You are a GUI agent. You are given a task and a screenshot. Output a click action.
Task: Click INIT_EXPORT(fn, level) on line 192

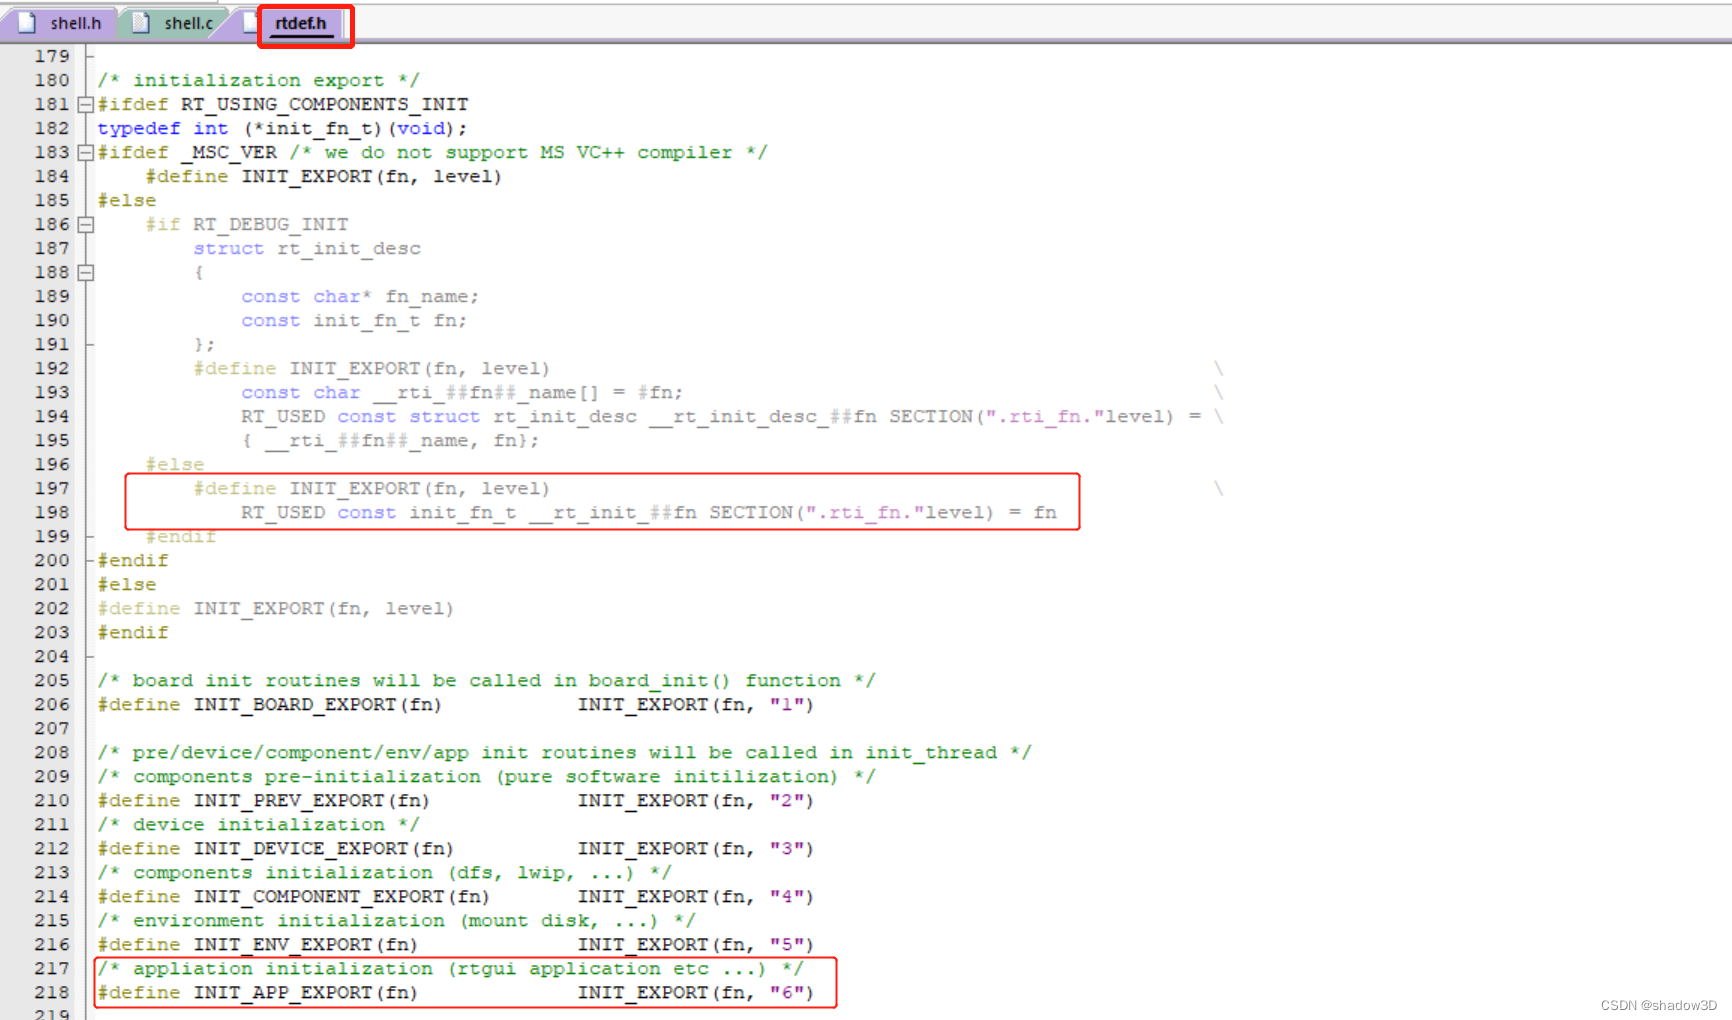pos(419,368)
